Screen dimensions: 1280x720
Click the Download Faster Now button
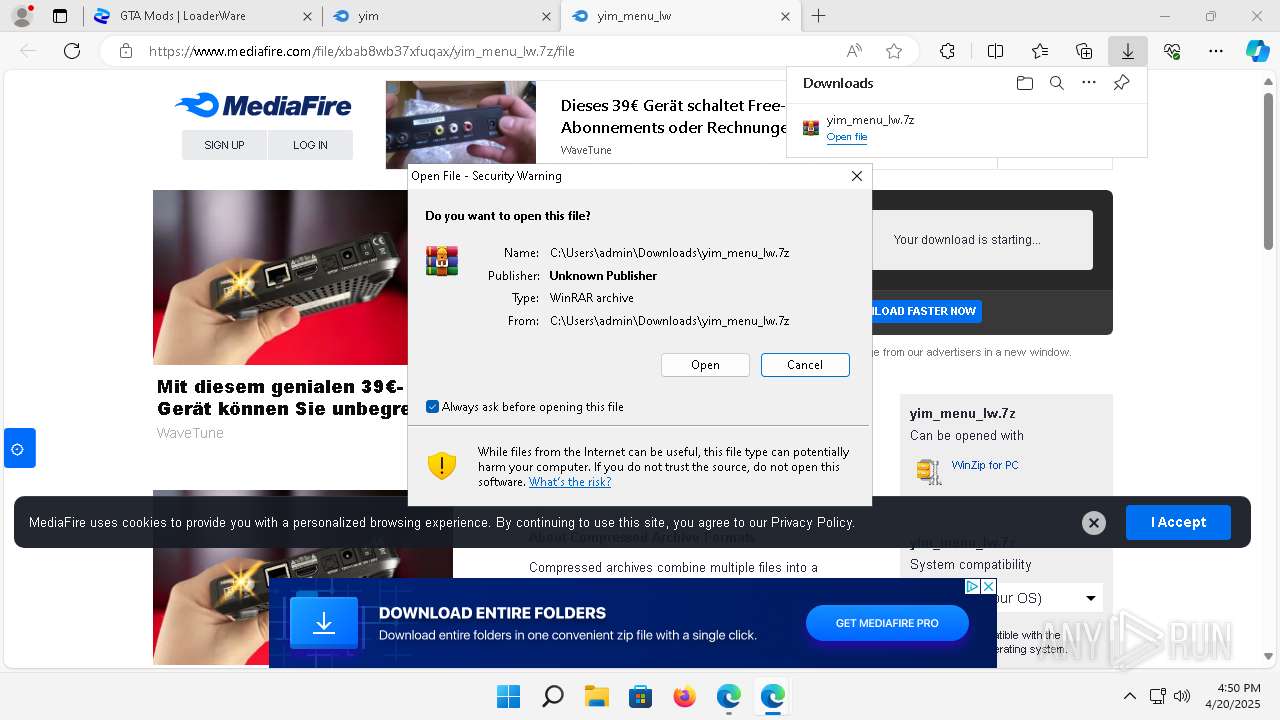pyautogui.click(x=926, y=311)
